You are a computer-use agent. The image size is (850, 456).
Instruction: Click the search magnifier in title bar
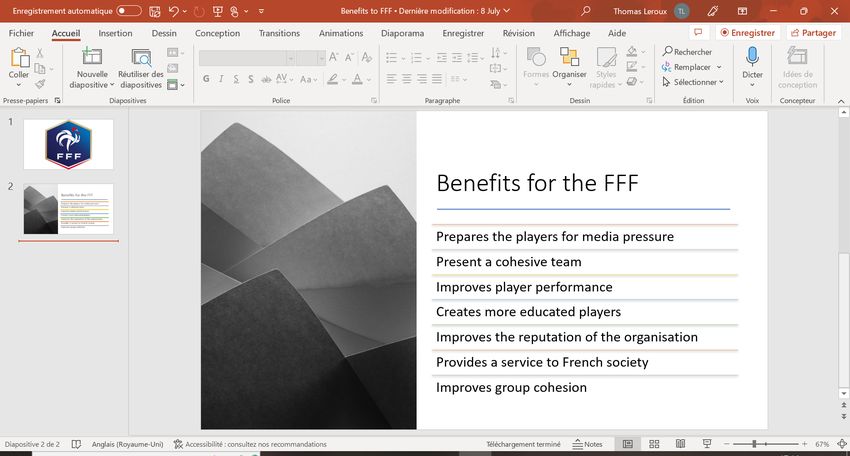tap(585, 11)
